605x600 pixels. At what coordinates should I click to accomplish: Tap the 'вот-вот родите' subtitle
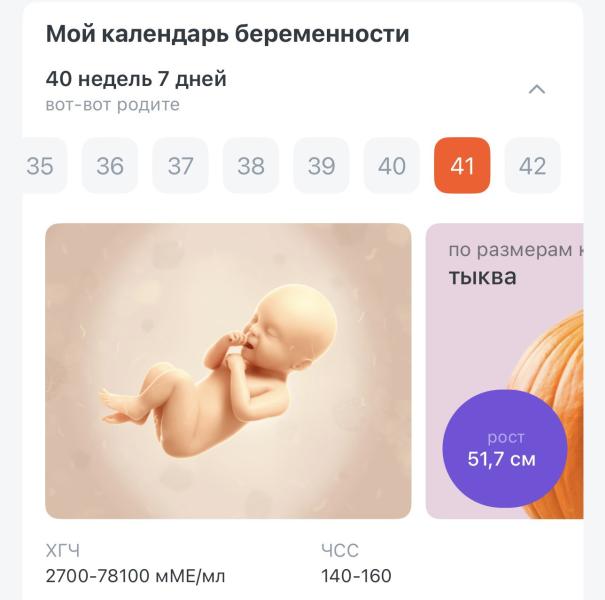click(113, 105)
